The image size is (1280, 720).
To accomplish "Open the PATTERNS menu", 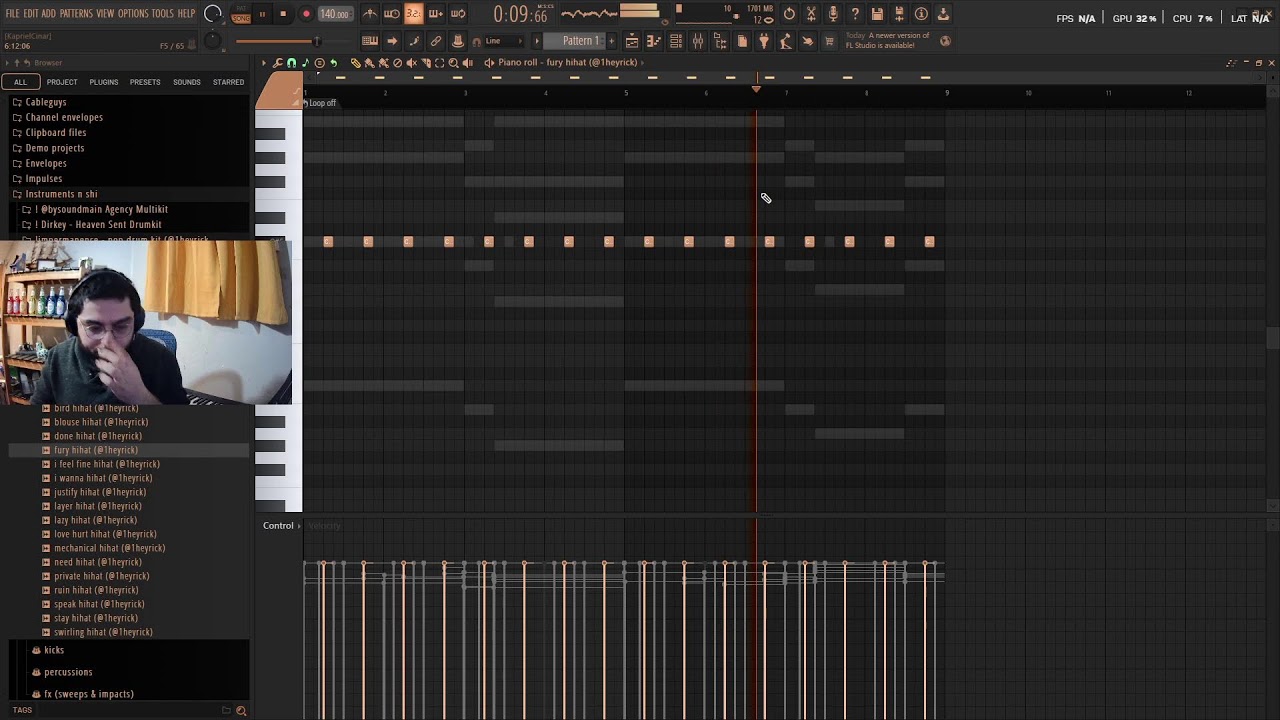I will (x=76, y=13).
